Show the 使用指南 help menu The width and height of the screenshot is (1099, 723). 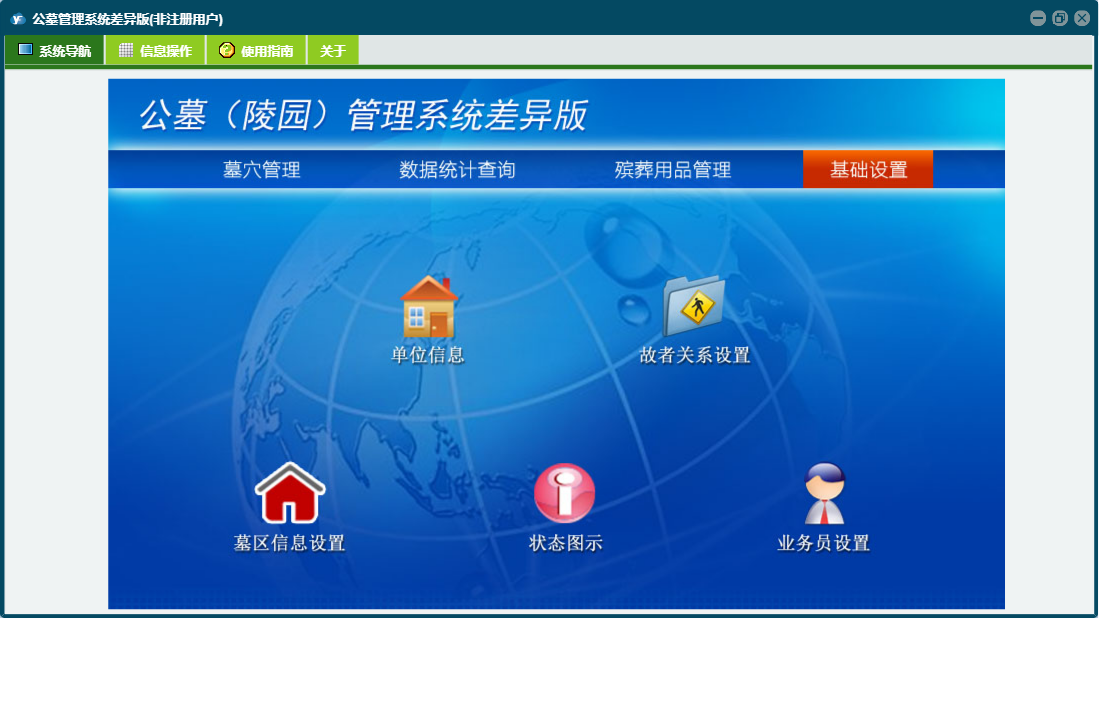coord(256,51)
